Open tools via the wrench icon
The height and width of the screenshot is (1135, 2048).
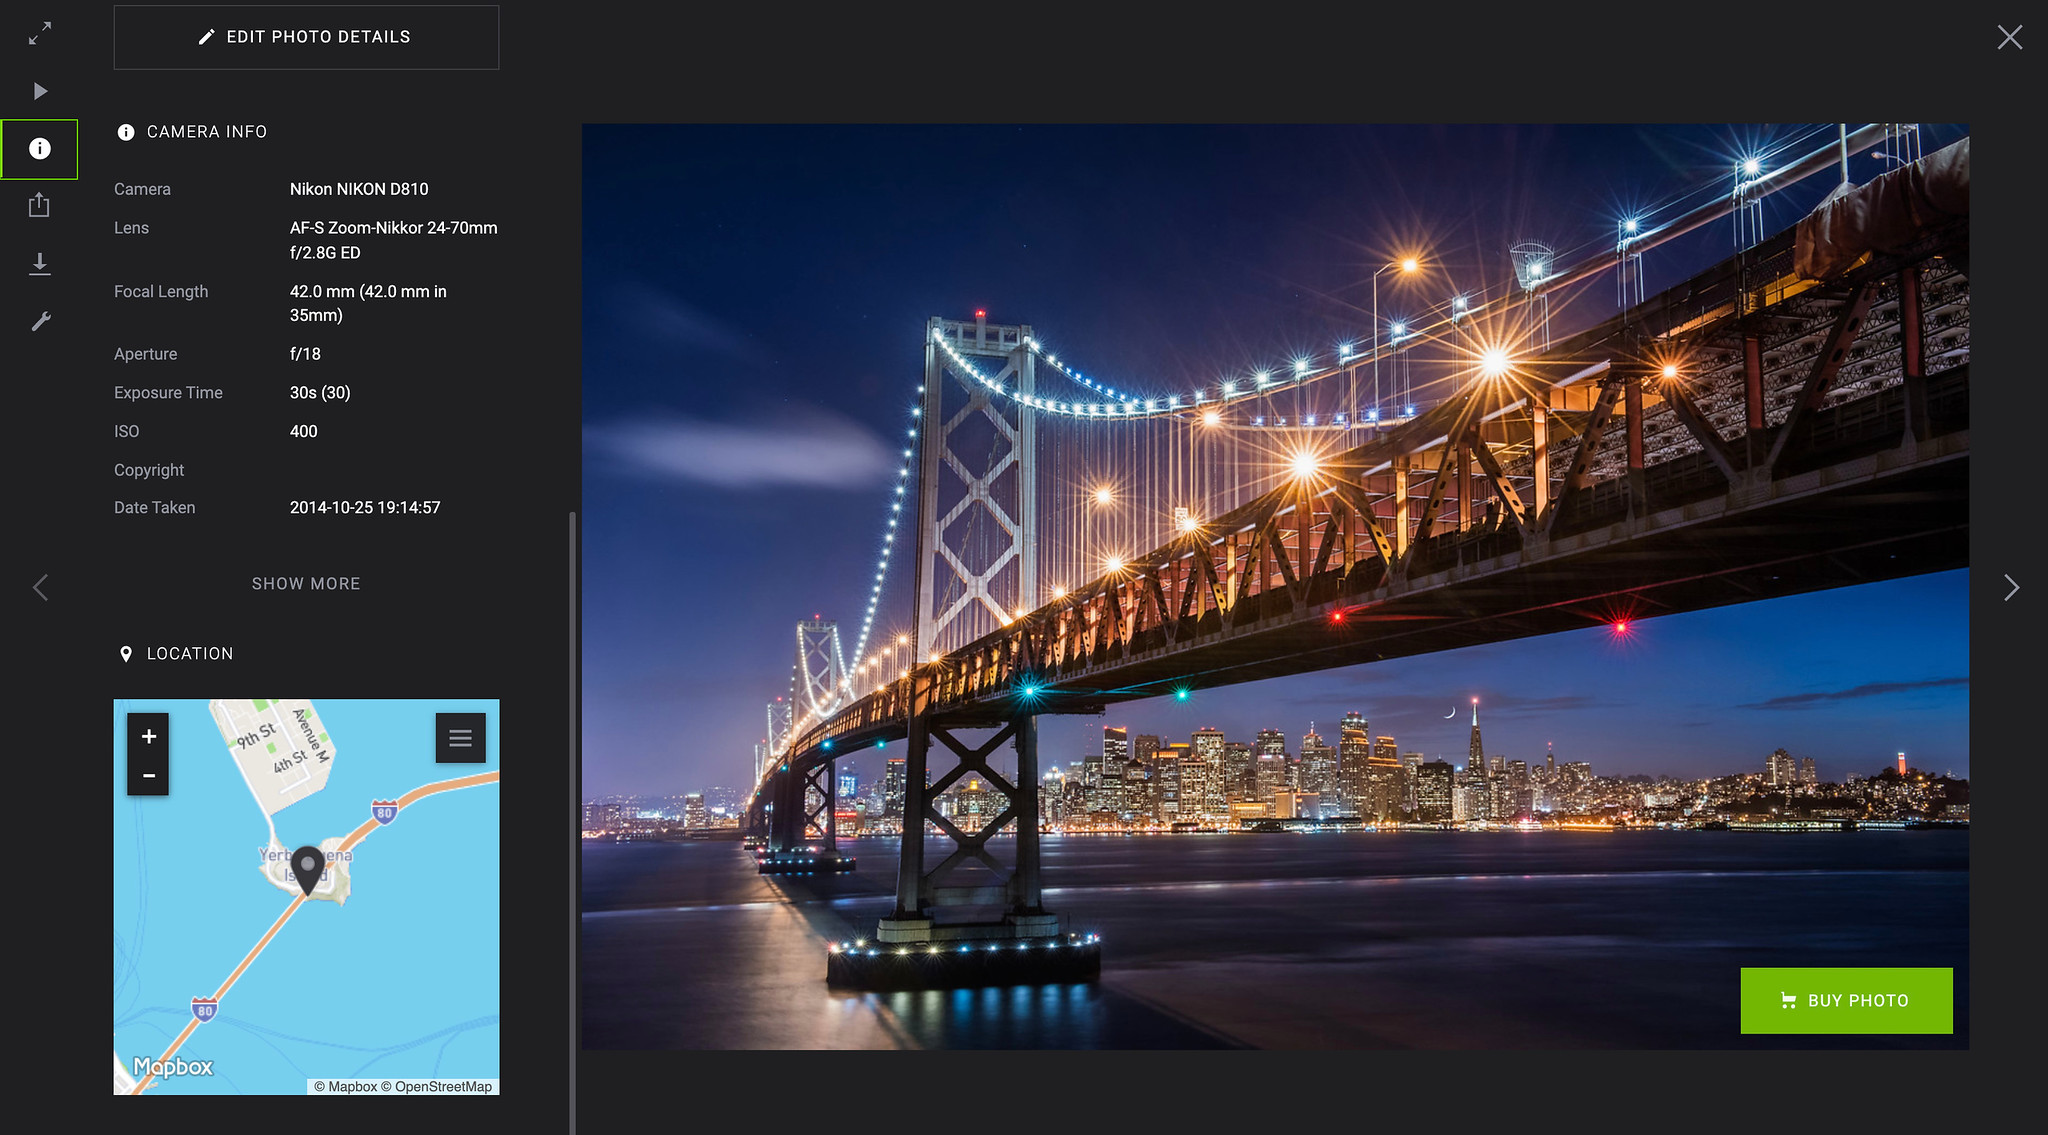40,321
